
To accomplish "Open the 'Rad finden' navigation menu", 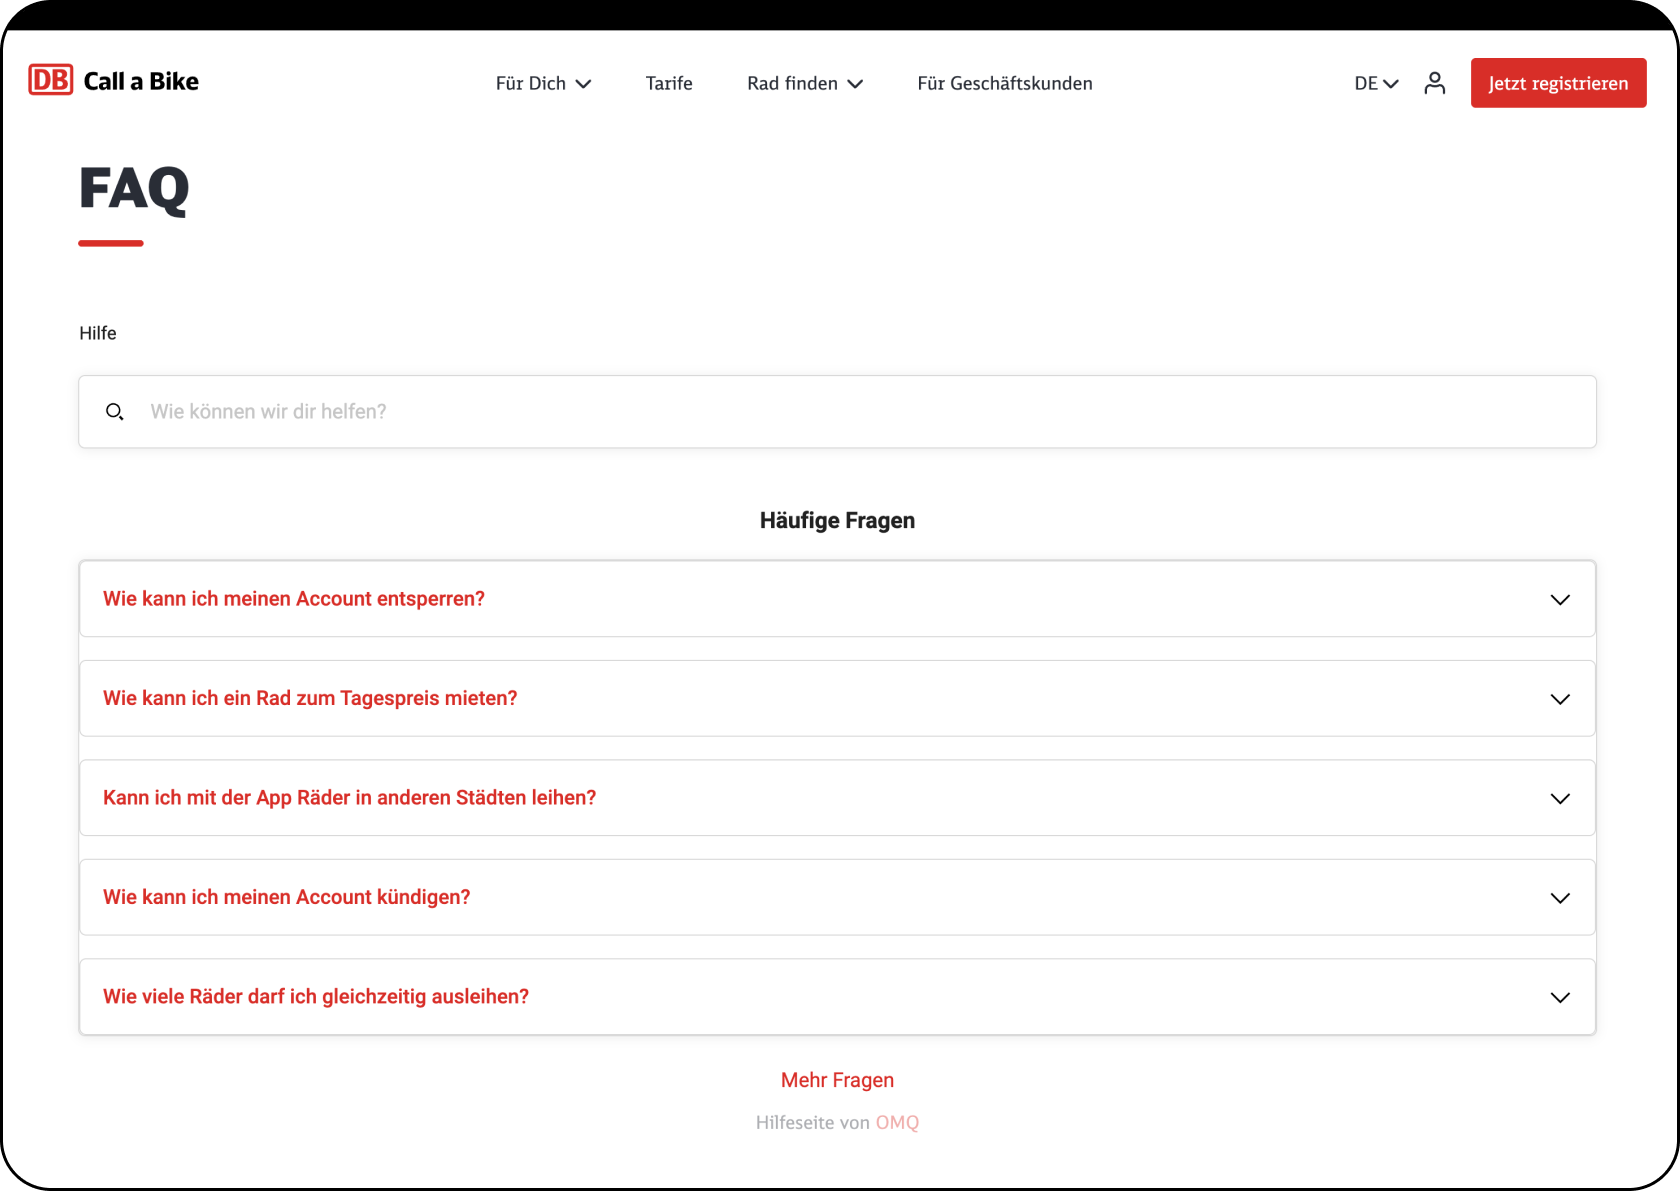I will click(792, 84).
